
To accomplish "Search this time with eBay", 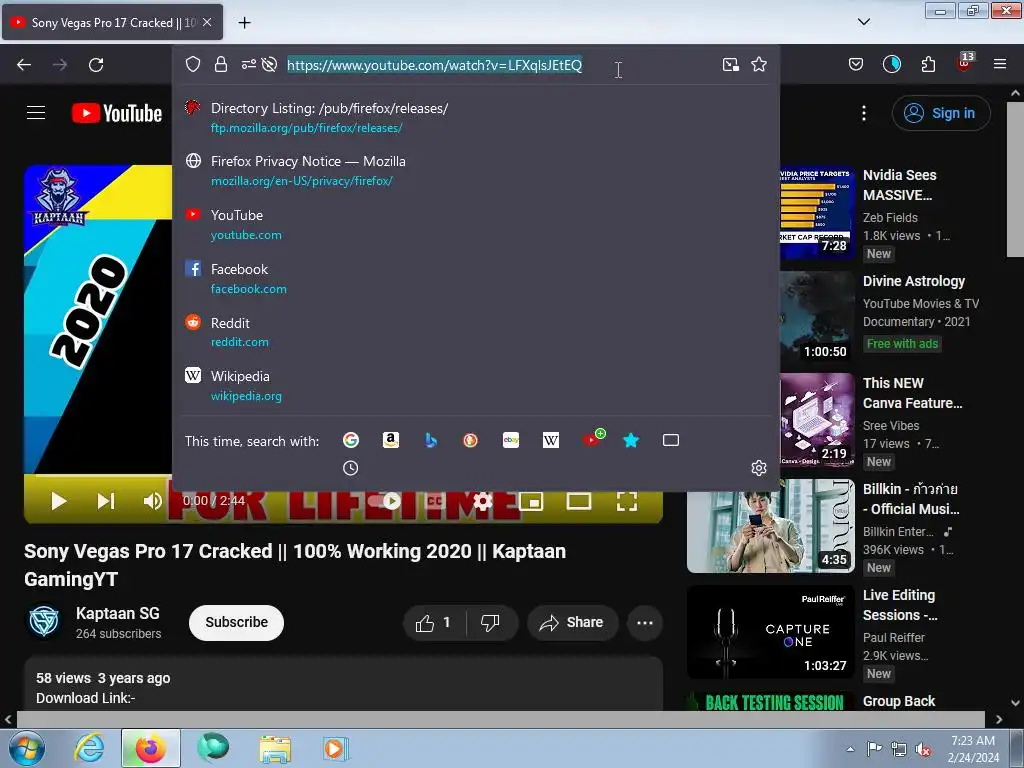I will tap(511, 440).
